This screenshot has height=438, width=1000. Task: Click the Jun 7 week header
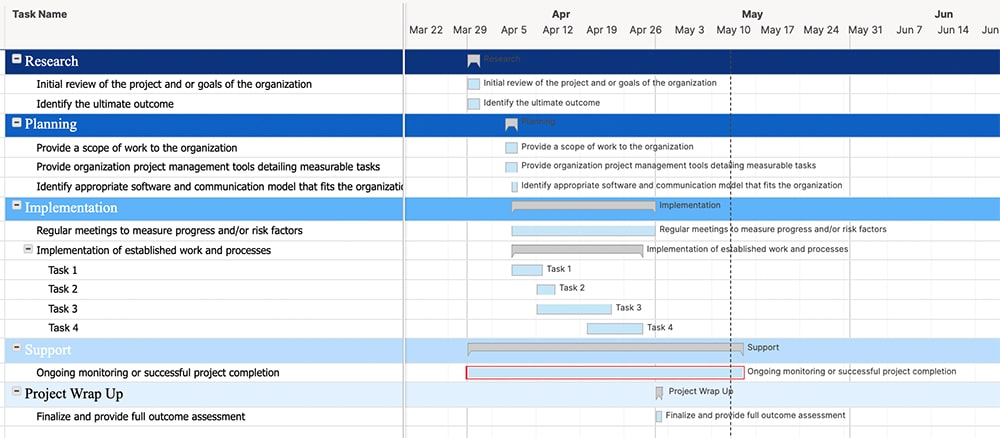[x=909, y=30]
